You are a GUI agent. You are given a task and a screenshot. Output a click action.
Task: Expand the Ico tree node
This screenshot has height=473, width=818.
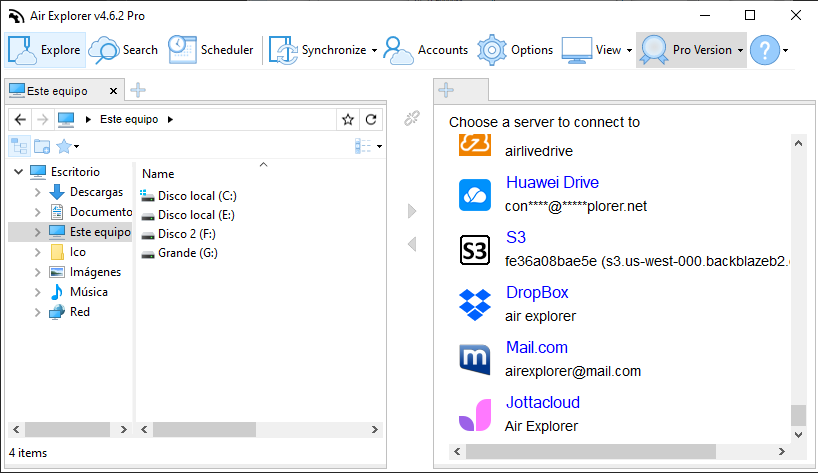coord(37,252)
